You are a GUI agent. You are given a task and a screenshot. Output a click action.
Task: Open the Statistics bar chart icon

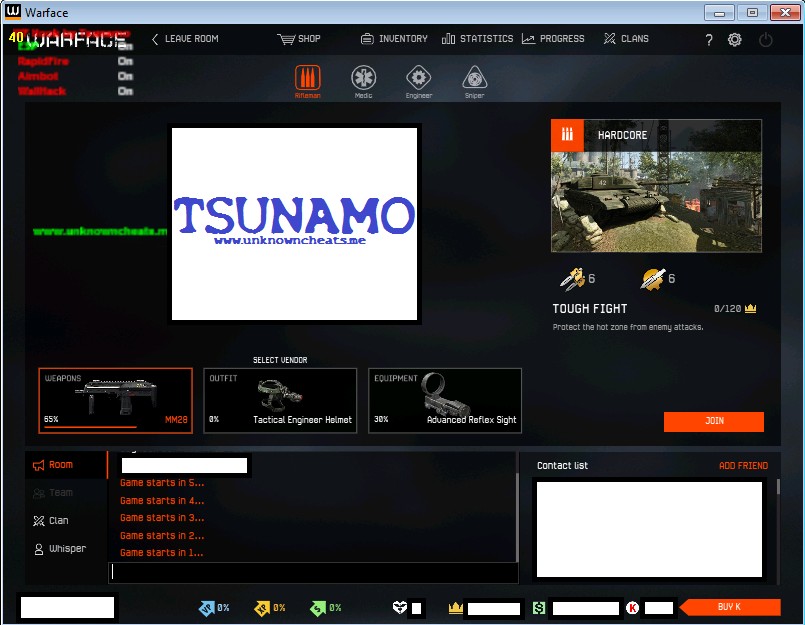tap(448, 39)
